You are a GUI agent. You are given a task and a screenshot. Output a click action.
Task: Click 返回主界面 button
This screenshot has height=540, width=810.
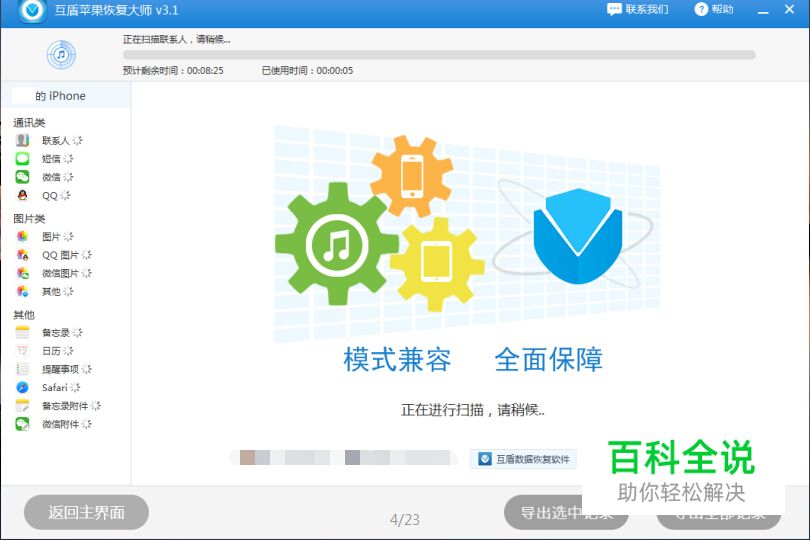click(x=86, y=512)
